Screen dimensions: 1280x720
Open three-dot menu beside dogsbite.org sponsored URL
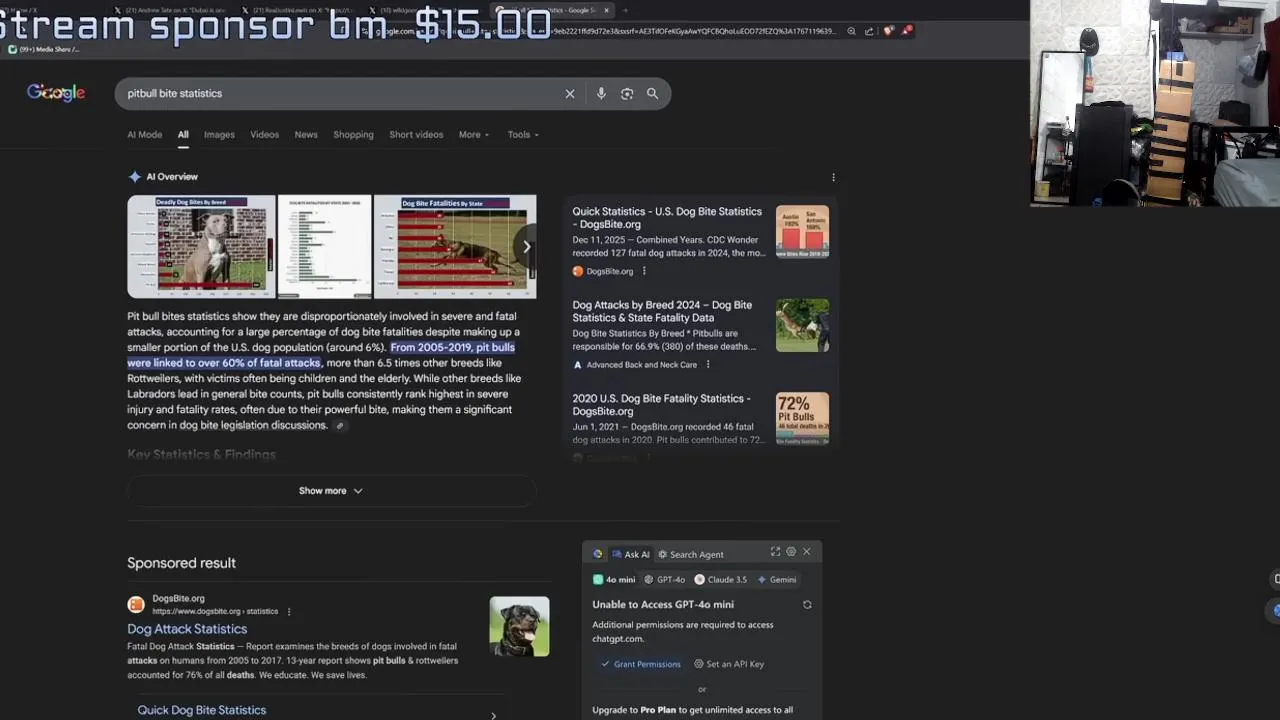289,612
